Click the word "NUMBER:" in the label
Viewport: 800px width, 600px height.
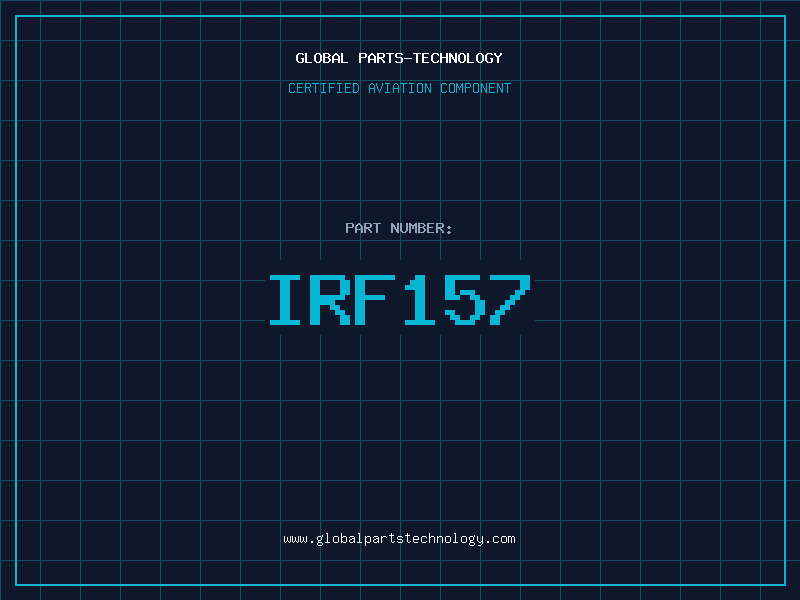tap(421, 229)
